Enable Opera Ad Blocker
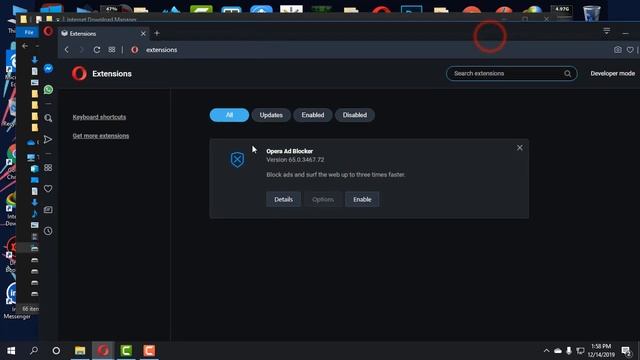 (x=362, y=200)
